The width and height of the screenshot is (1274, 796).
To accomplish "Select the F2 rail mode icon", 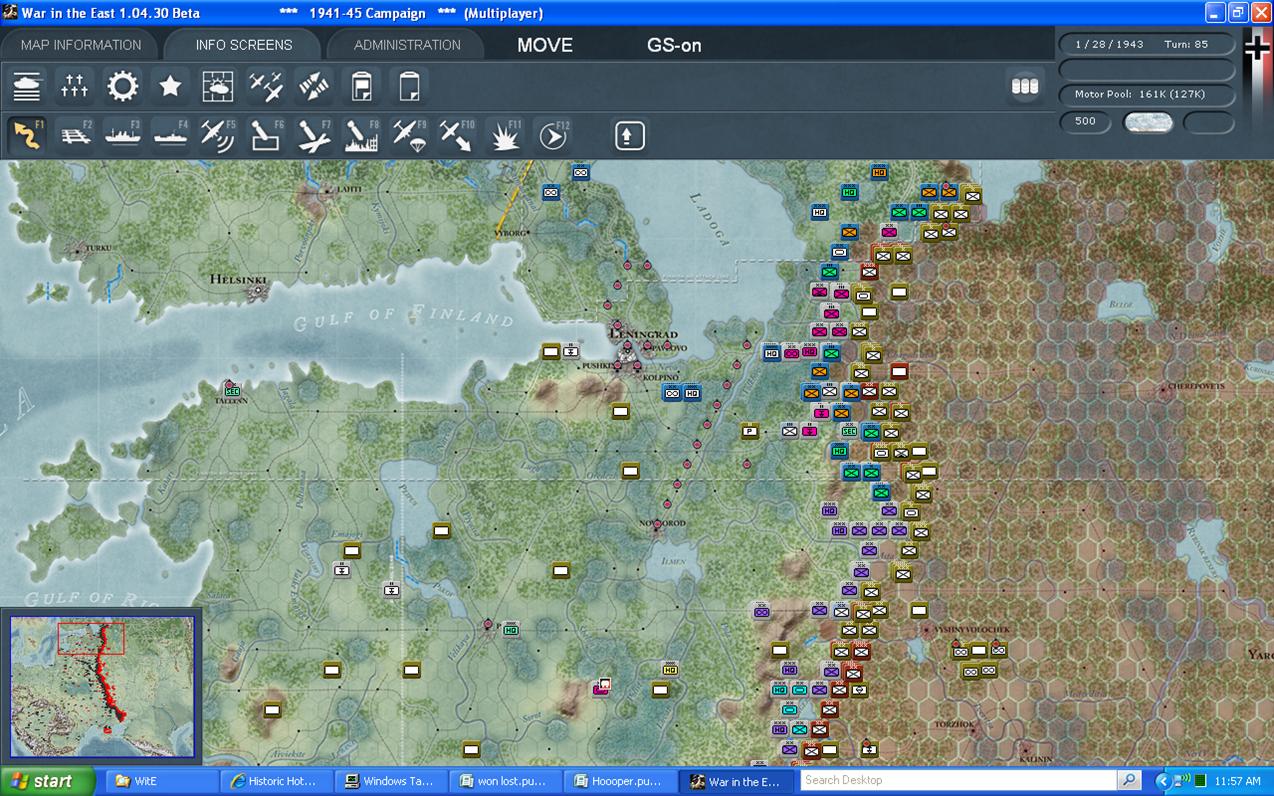I will click(75, 135).
